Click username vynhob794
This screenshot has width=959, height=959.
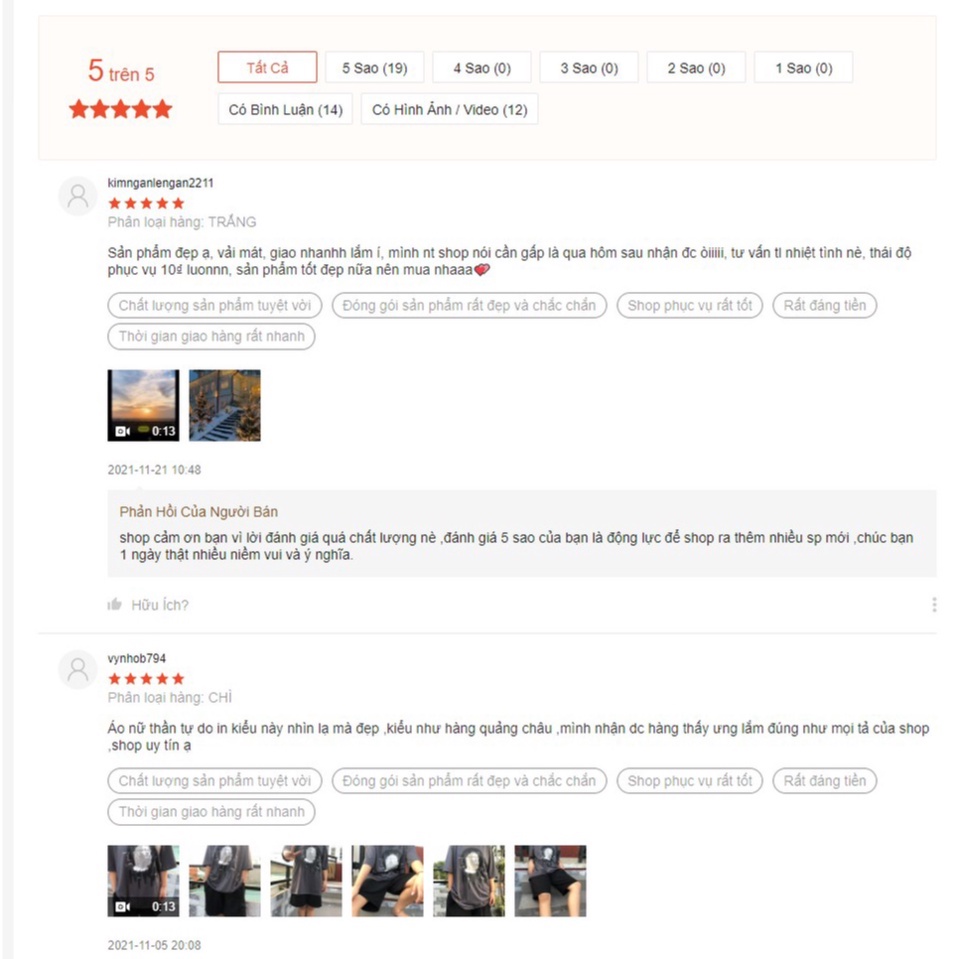coord(136,658)
